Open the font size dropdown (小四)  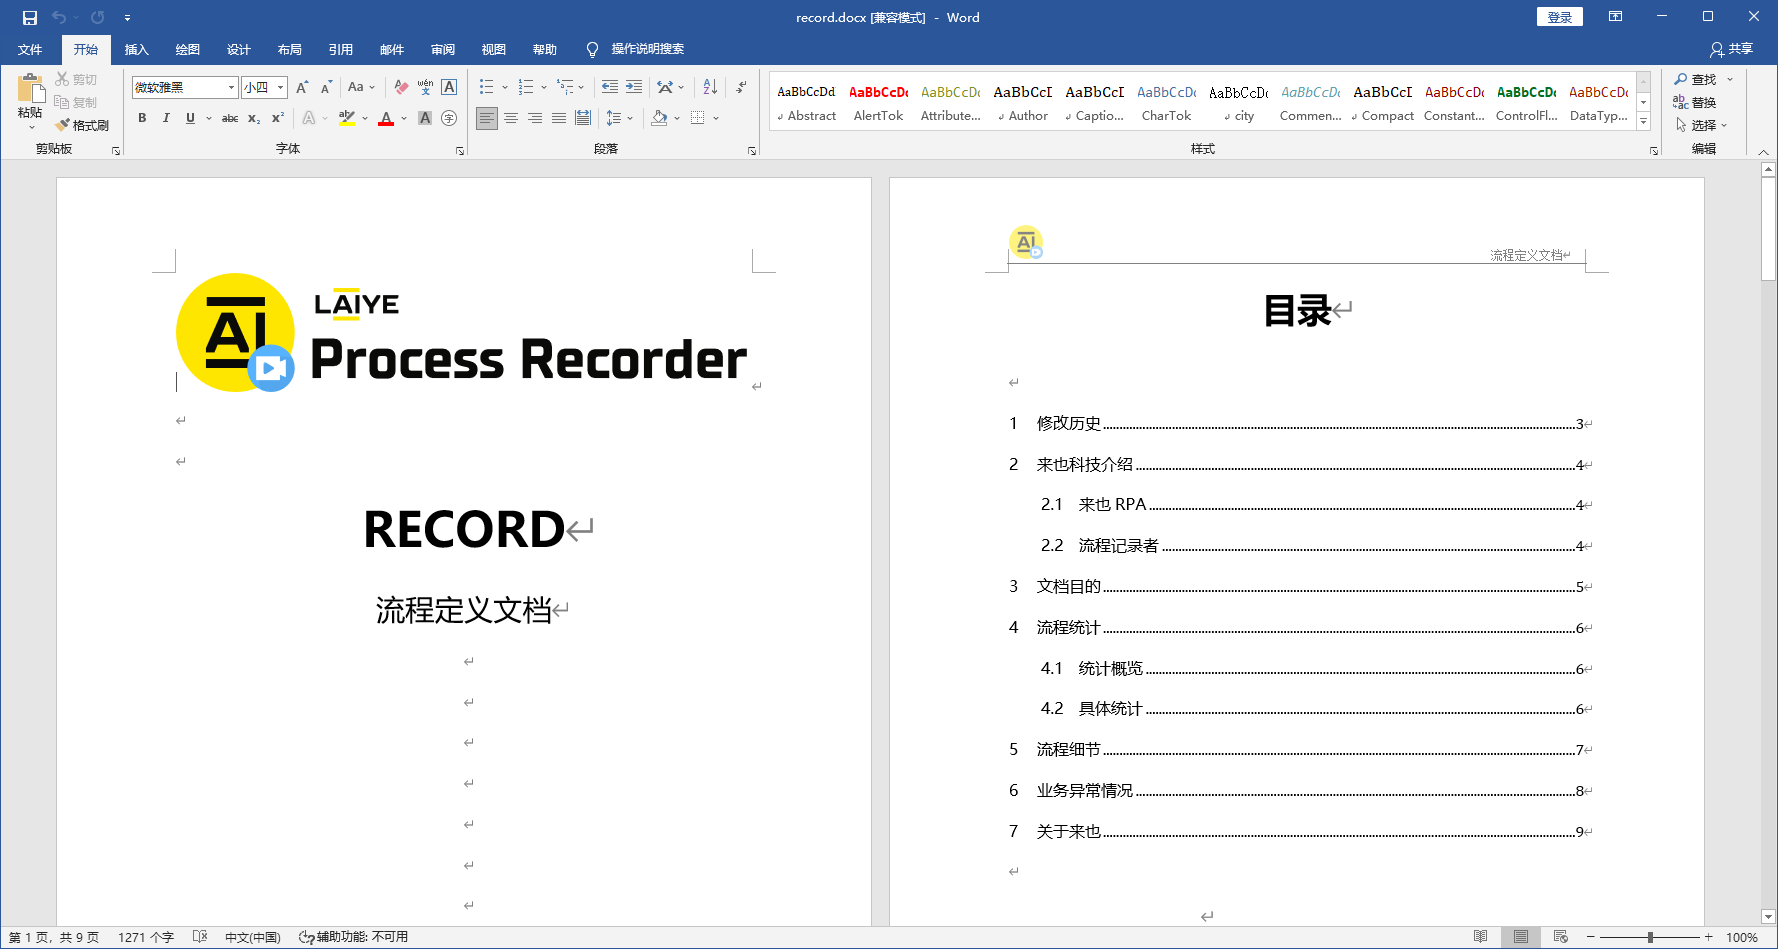coord(281,87)
